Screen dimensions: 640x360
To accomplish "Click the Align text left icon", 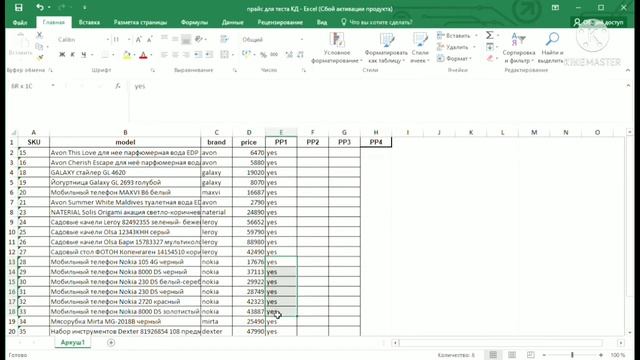I will (x=164, y=54).
